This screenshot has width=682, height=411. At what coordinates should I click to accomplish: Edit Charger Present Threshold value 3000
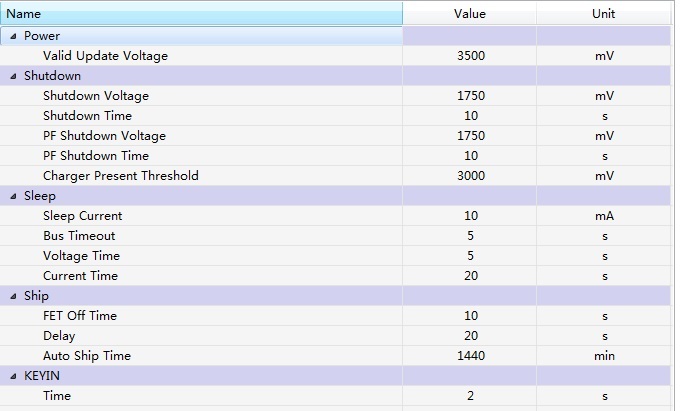(470, 176)
